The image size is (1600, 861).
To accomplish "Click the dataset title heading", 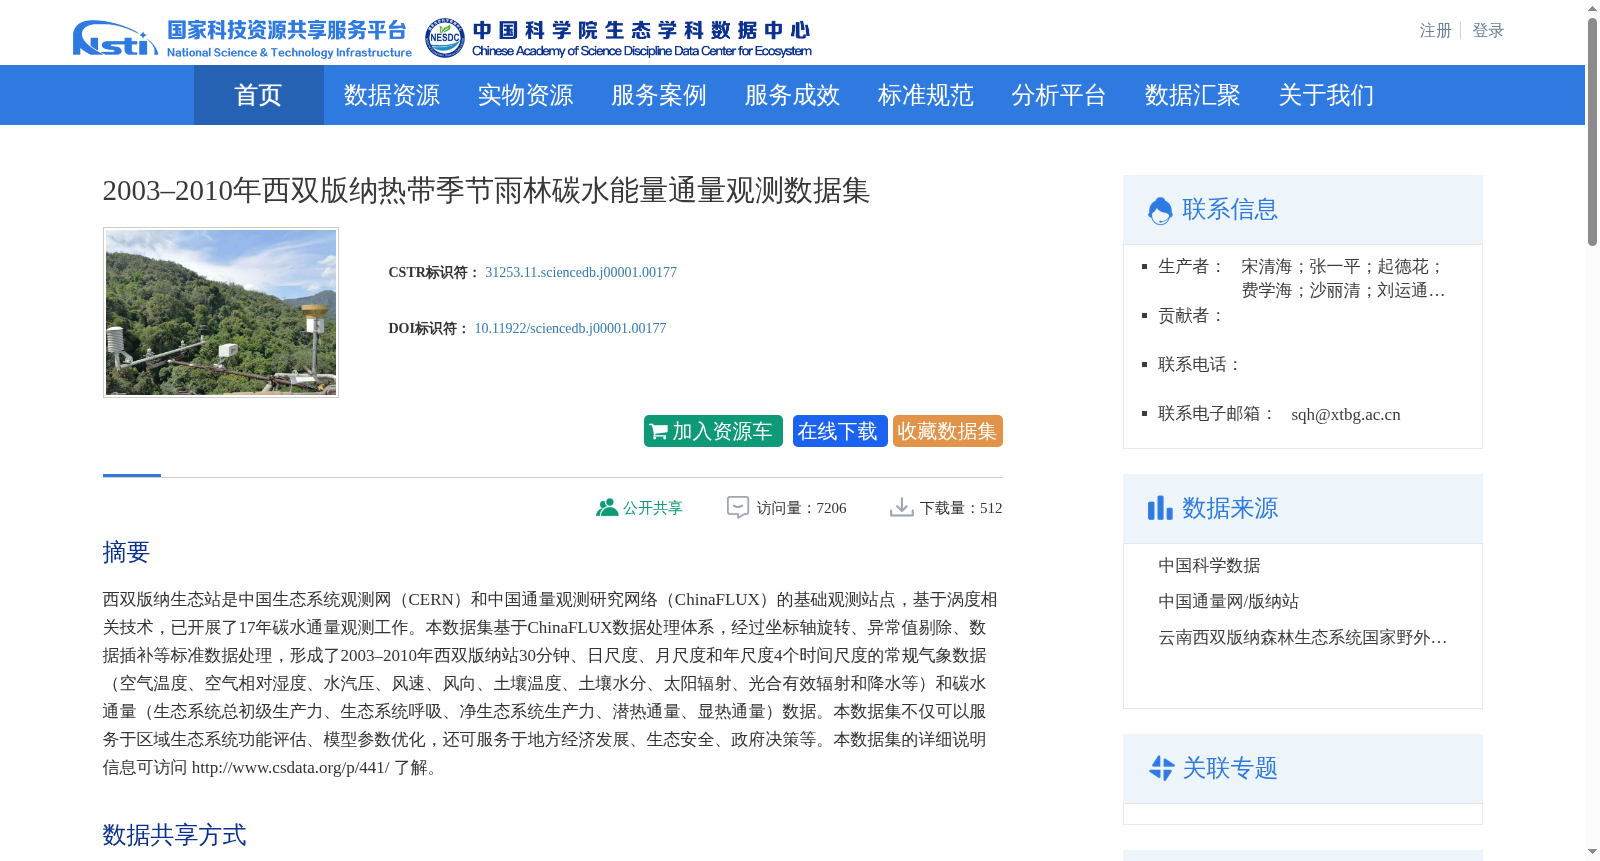I will tap(486, 190).
